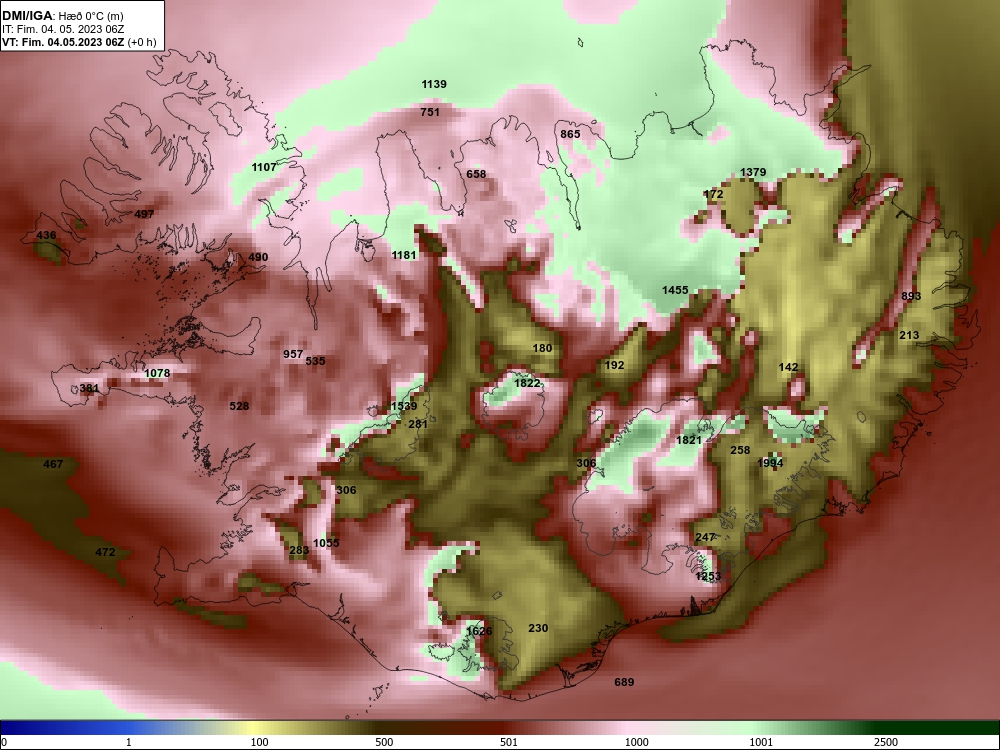Click the map value 1139
The height and width of the screenshot is (750, 1000).
click(x=434, y=84)
